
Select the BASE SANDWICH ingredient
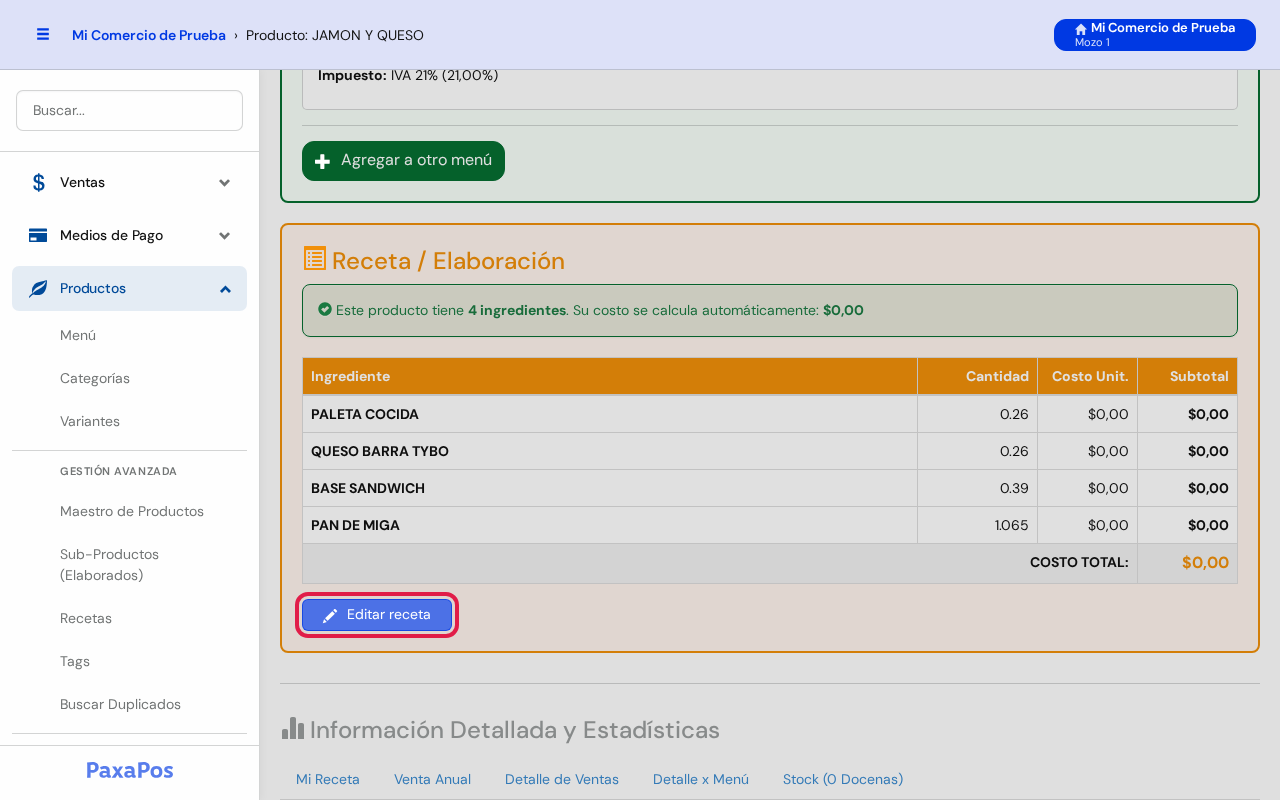coord(770,488)
